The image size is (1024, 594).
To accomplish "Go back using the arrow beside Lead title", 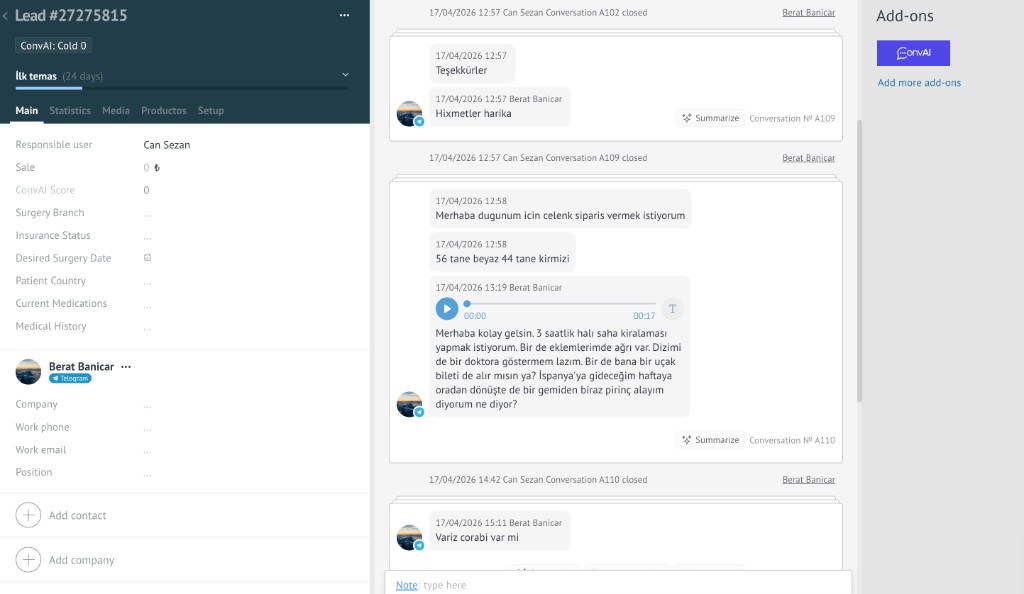I will pyautogui.click(x=5, y=16).
